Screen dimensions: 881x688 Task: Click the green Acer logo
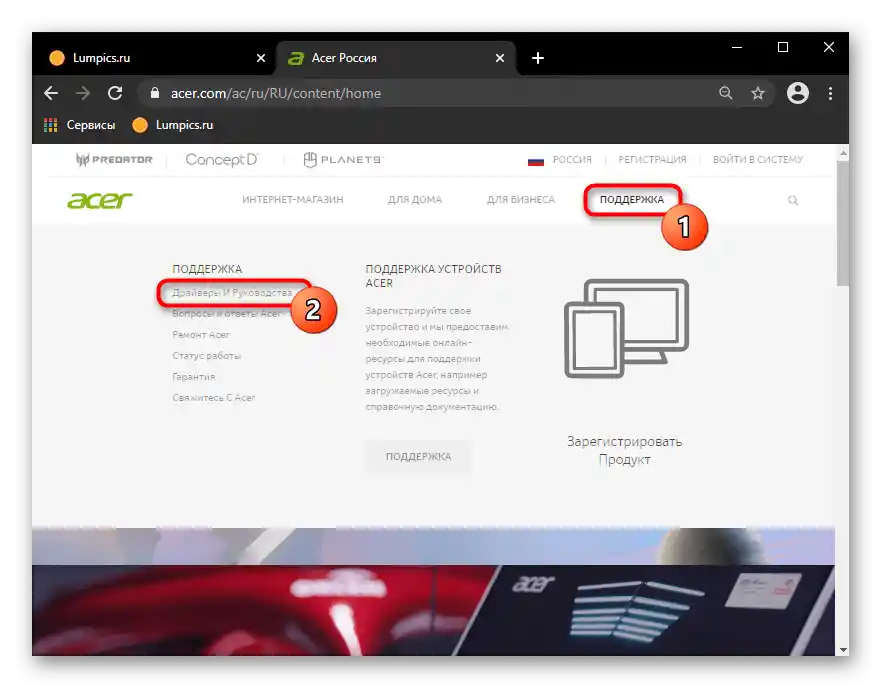click(x=99, y=200)
